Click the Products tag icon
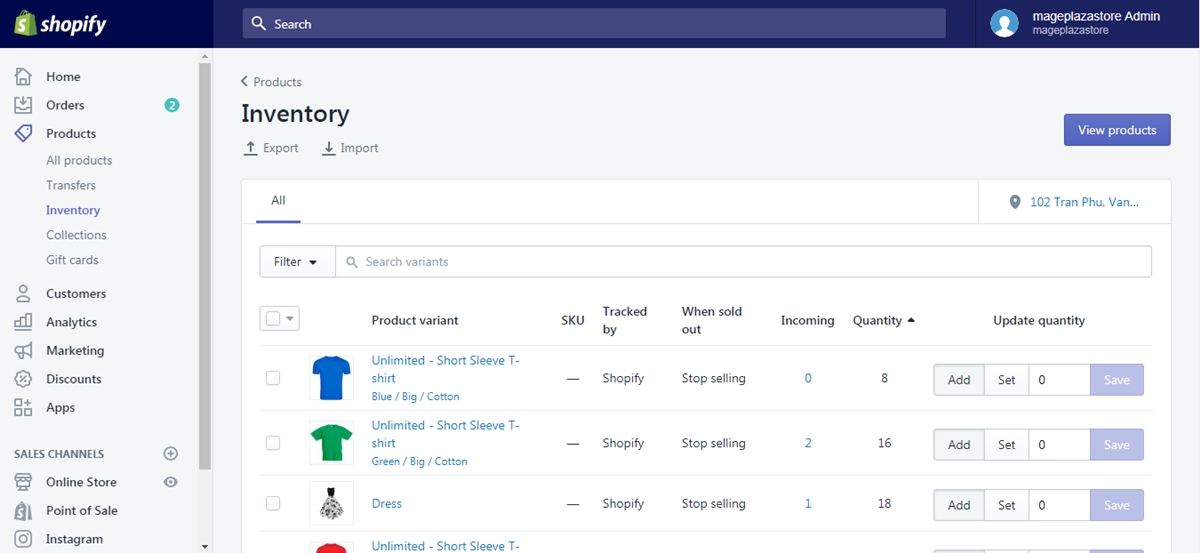1200x553 pixels. [x=23, y=133]
